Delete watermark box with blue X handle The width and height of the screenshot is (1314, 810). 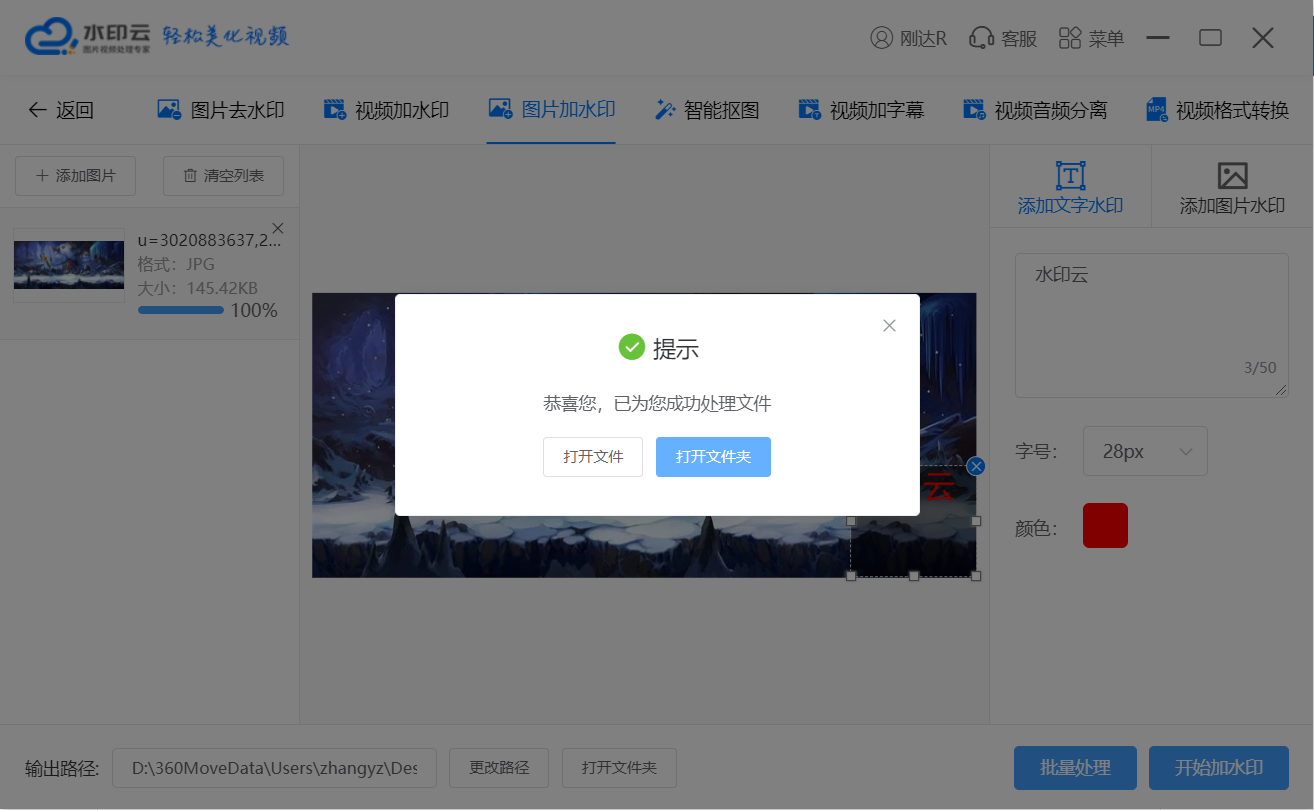point(977,466)
